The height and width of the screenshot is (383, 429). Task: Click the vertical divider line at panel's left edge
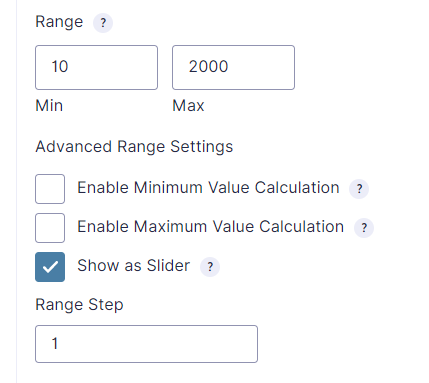(x=16, y=191)
